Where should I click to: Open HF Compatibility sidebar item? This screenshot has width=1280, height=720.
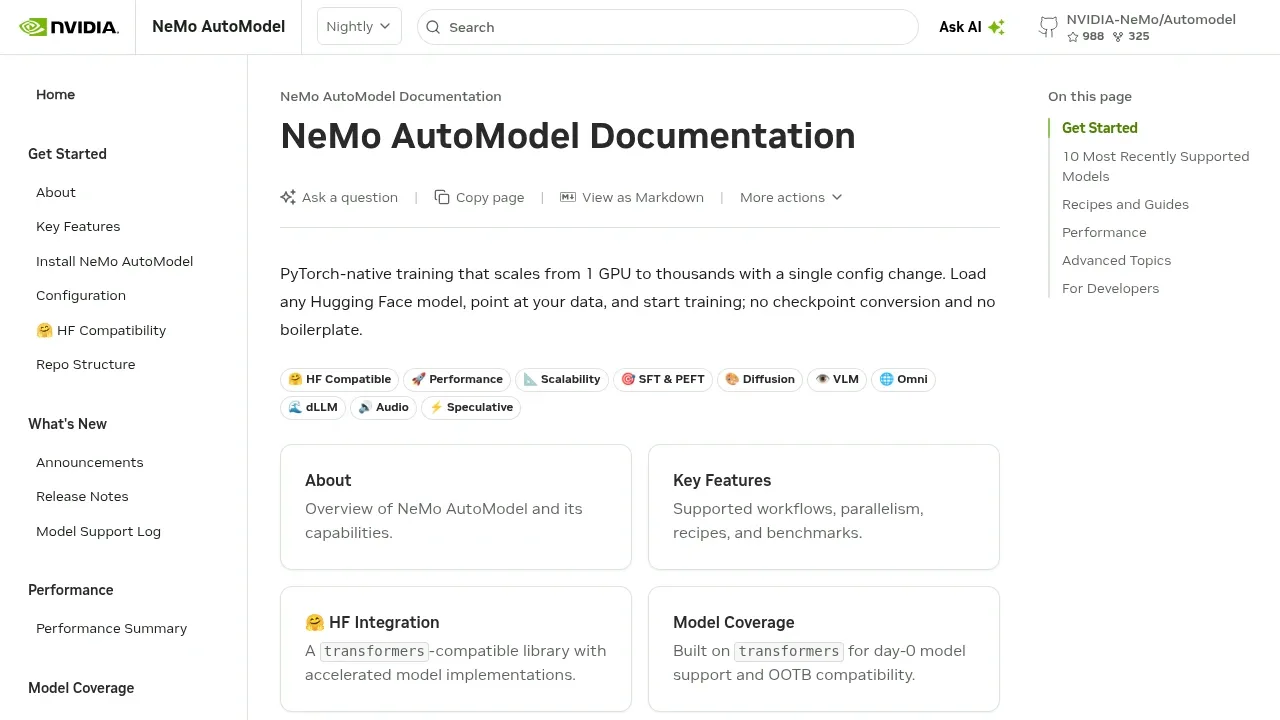(101, 330)
